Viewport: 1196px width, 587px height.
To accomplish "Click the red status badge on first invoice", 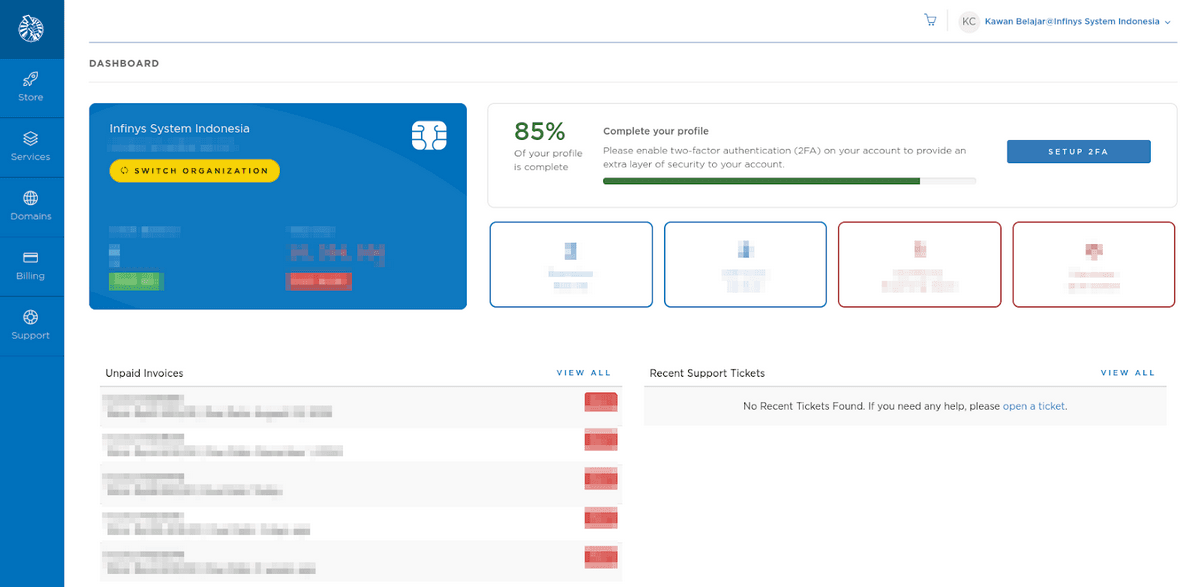I will coord(600,401).
